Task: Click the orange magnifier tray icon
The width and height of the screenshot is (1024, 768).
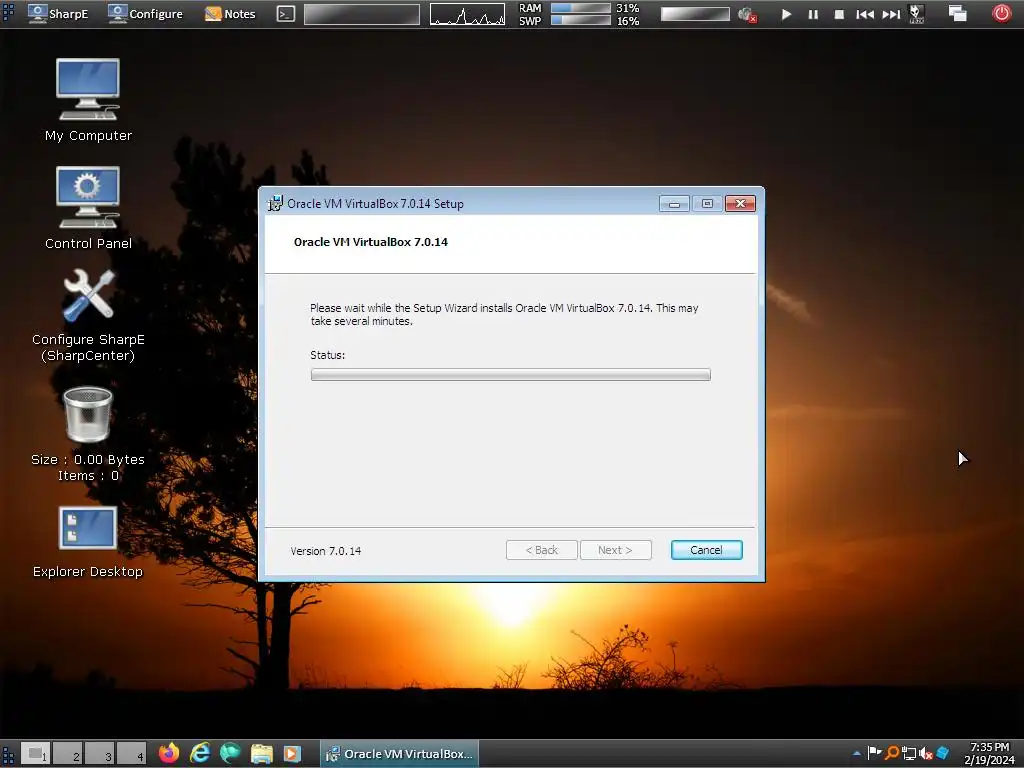Action: (x=891, y=753)
